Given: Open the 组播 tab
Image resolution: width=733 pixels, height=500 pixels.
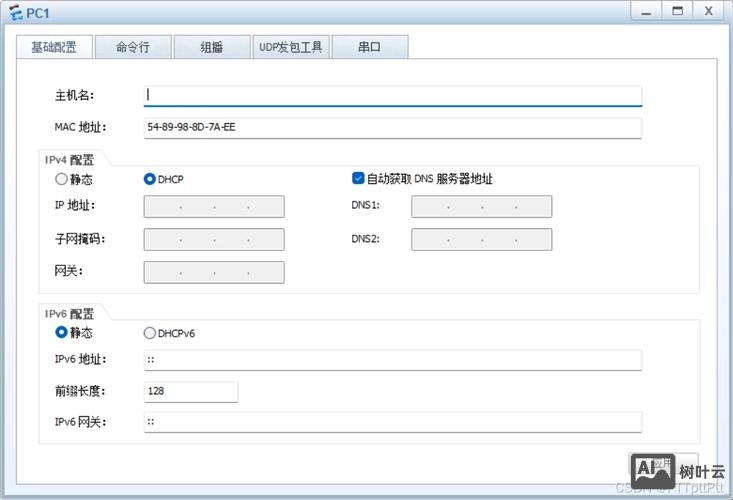Looking at the screenshot, I should 212,47.
